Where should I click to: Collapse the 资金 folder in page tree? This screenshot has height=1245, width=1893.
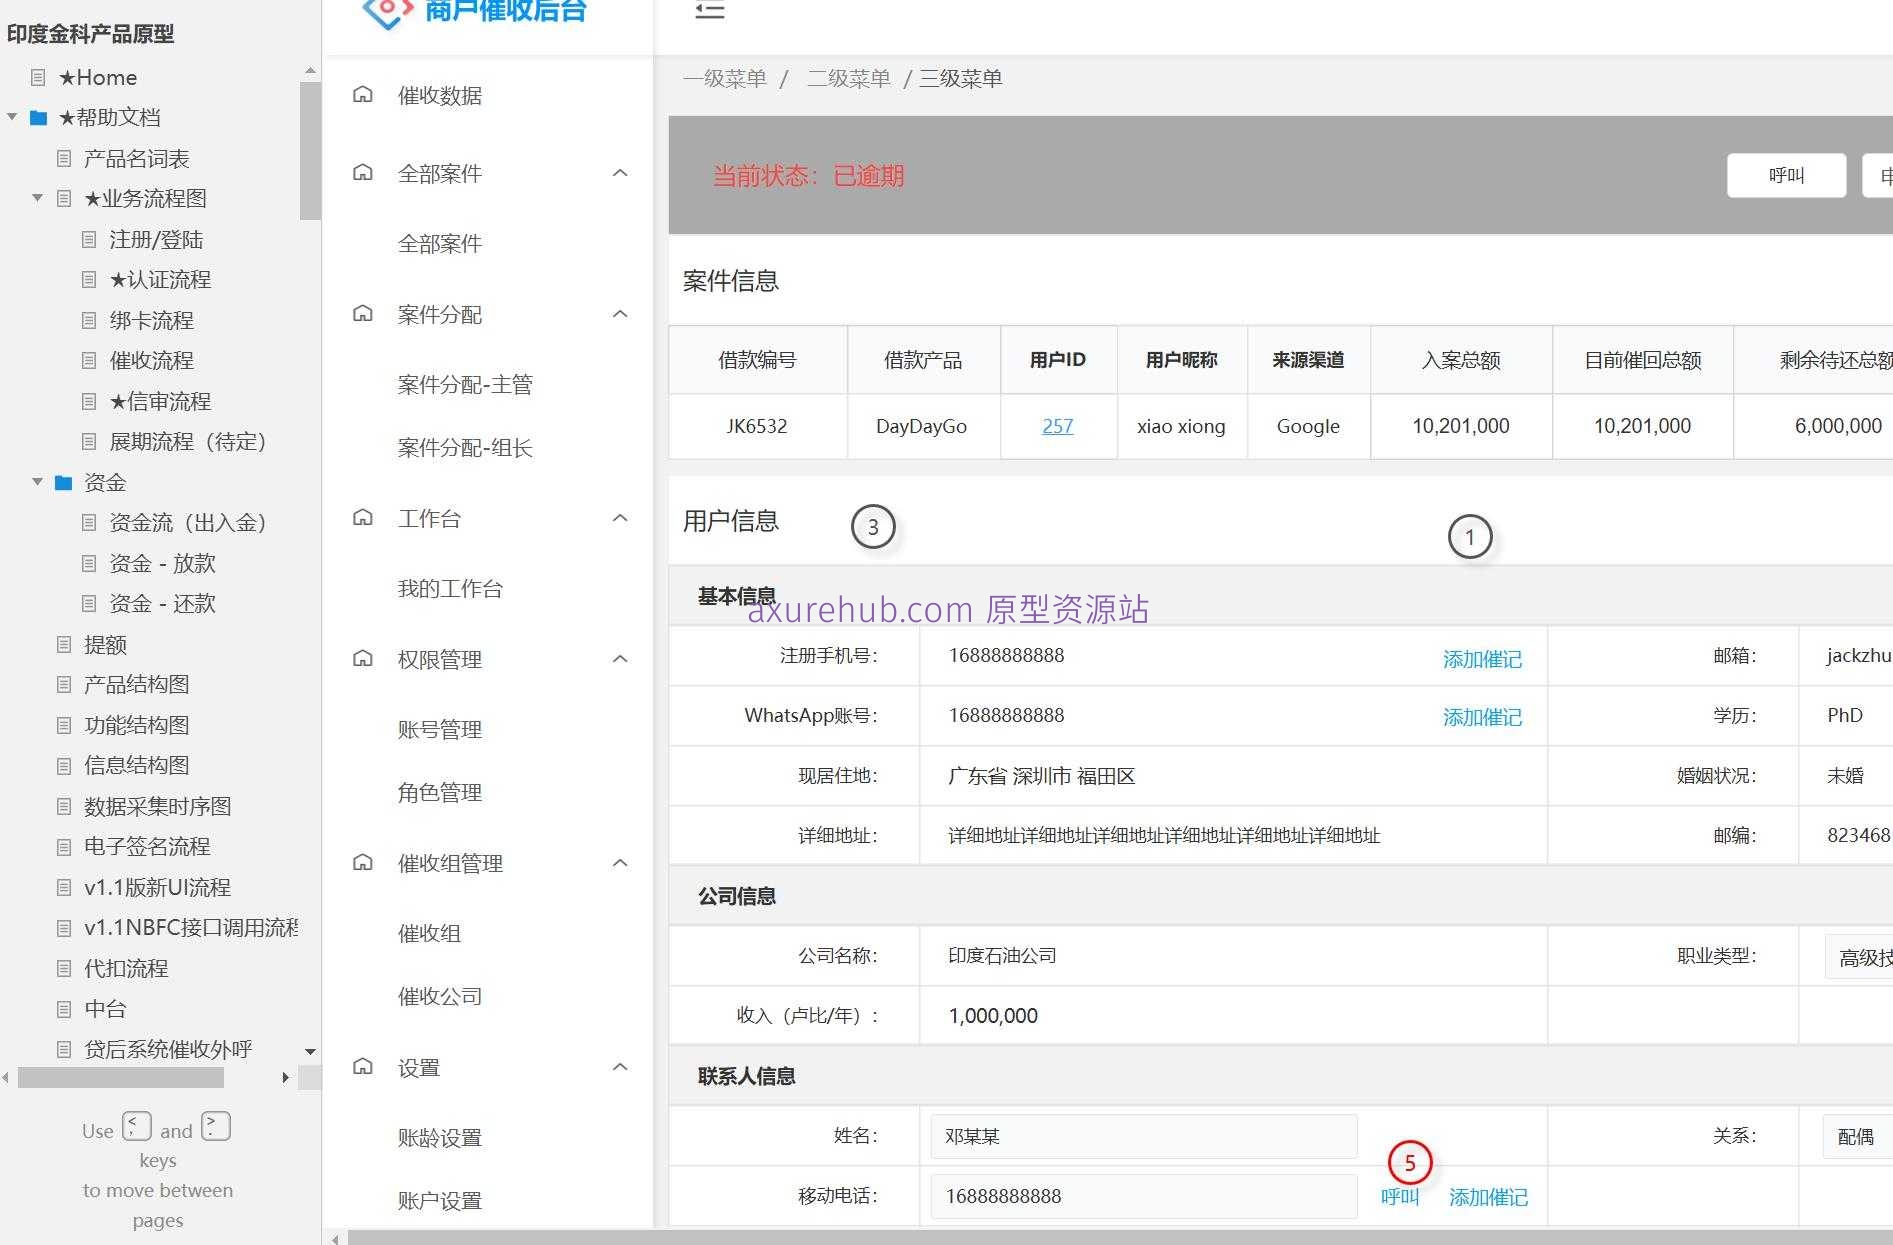[37, 482]
